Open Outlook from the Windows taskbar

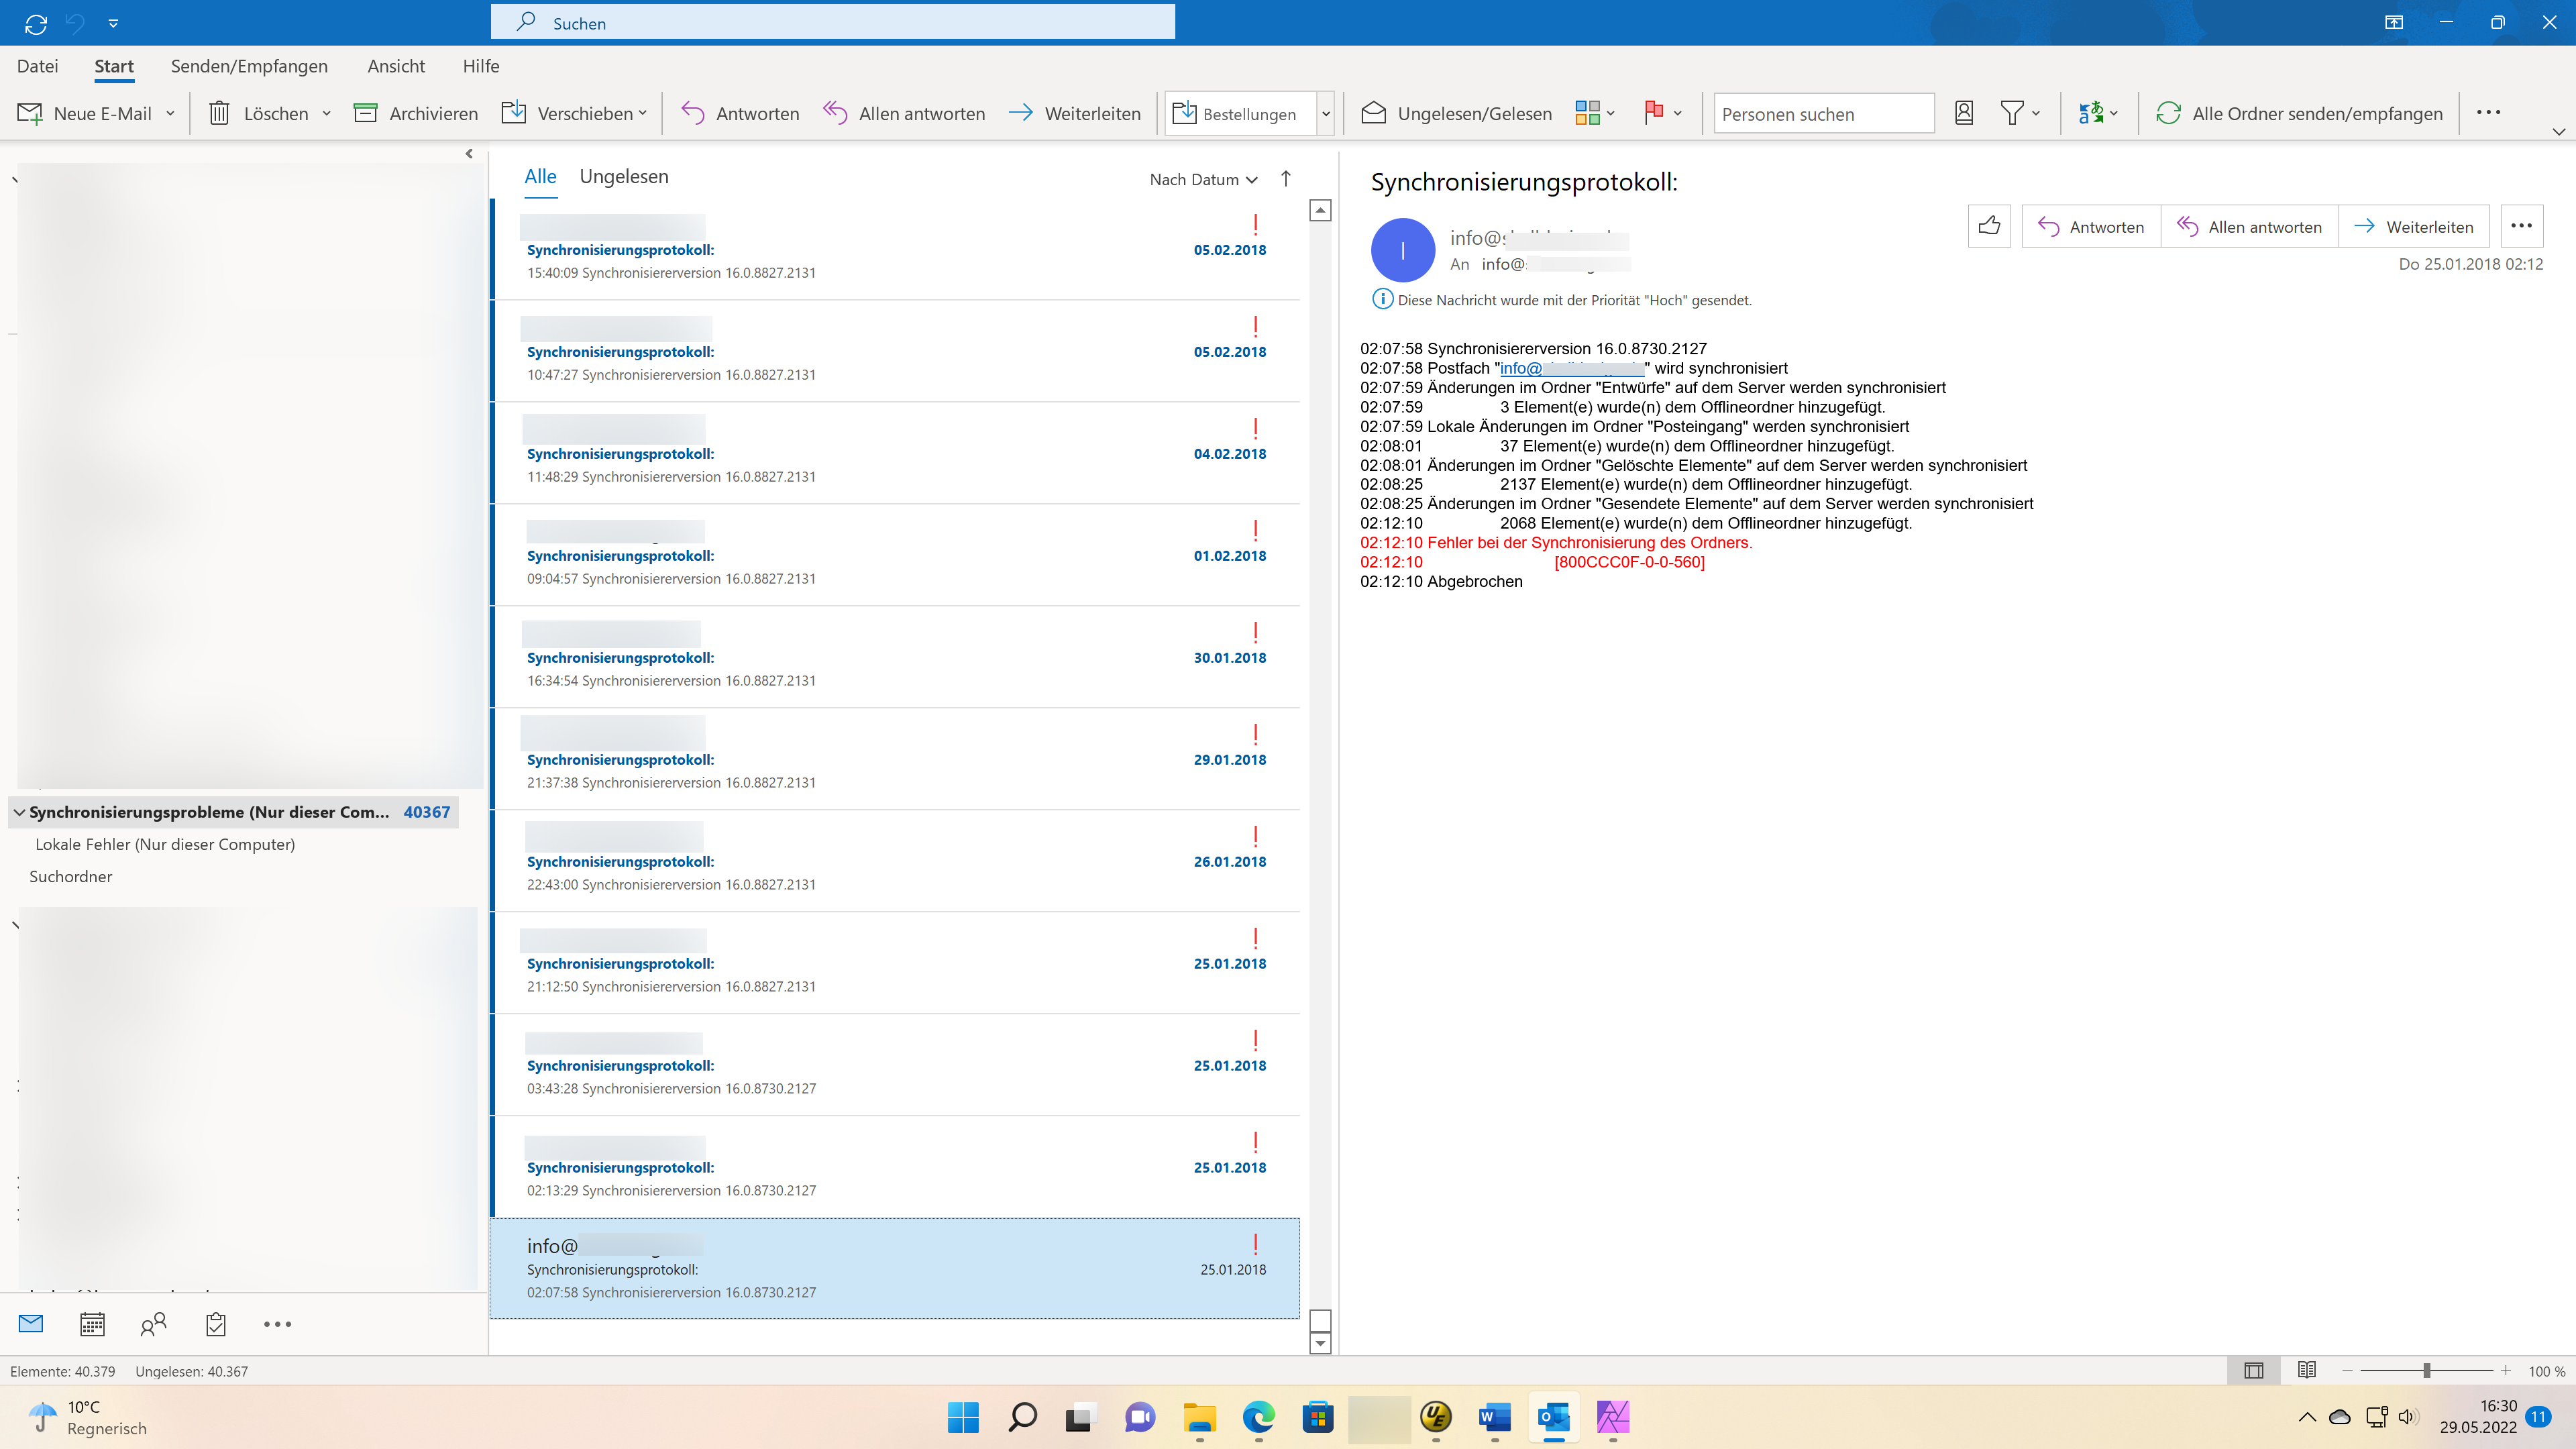[1553, 1416]
